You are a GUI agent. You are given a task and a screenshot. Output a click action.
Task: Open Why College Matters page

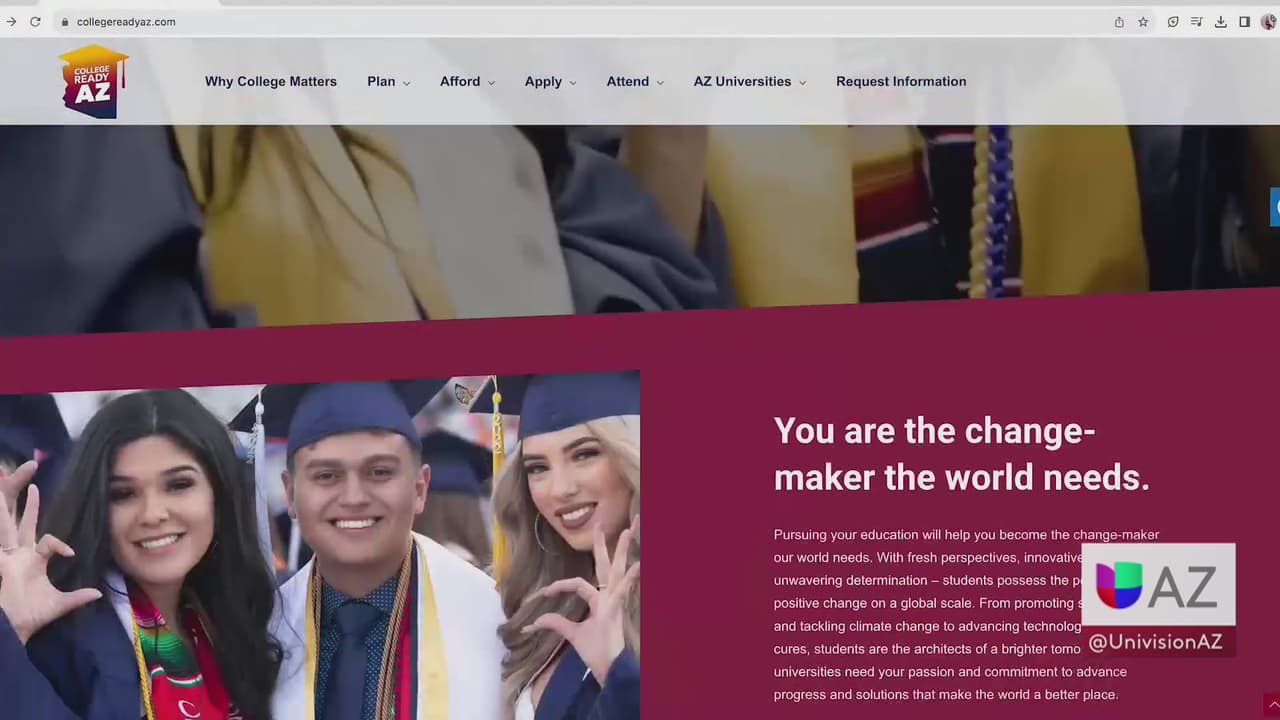[x=271, y=82]
